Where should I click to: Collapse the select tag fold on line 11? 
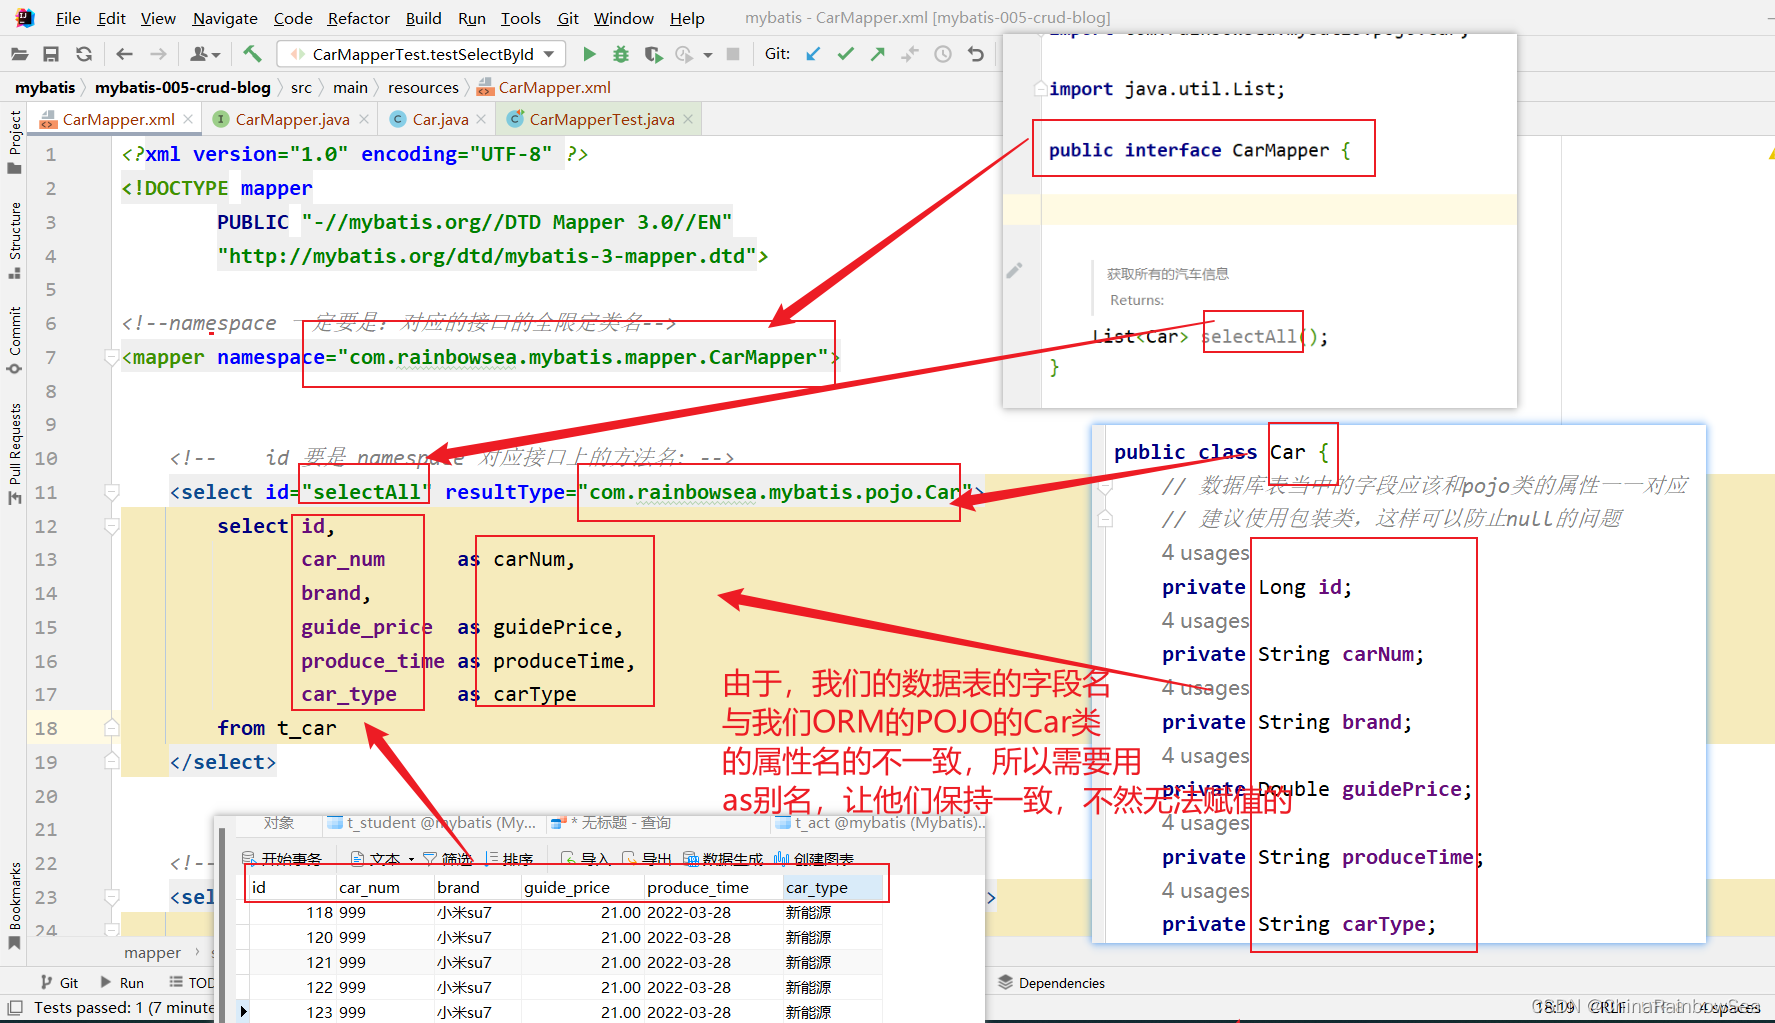pos(112,492)
